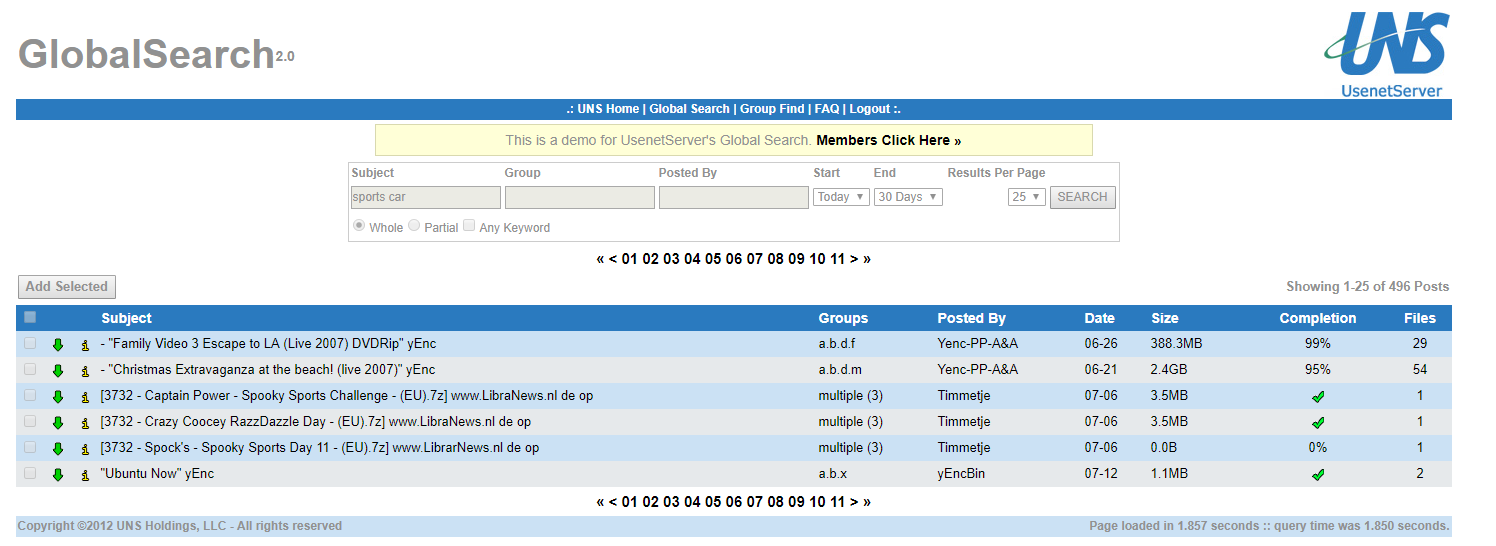
Task: Click "Ubuntu Now" yEnc subject text
Action: (157, 474)
